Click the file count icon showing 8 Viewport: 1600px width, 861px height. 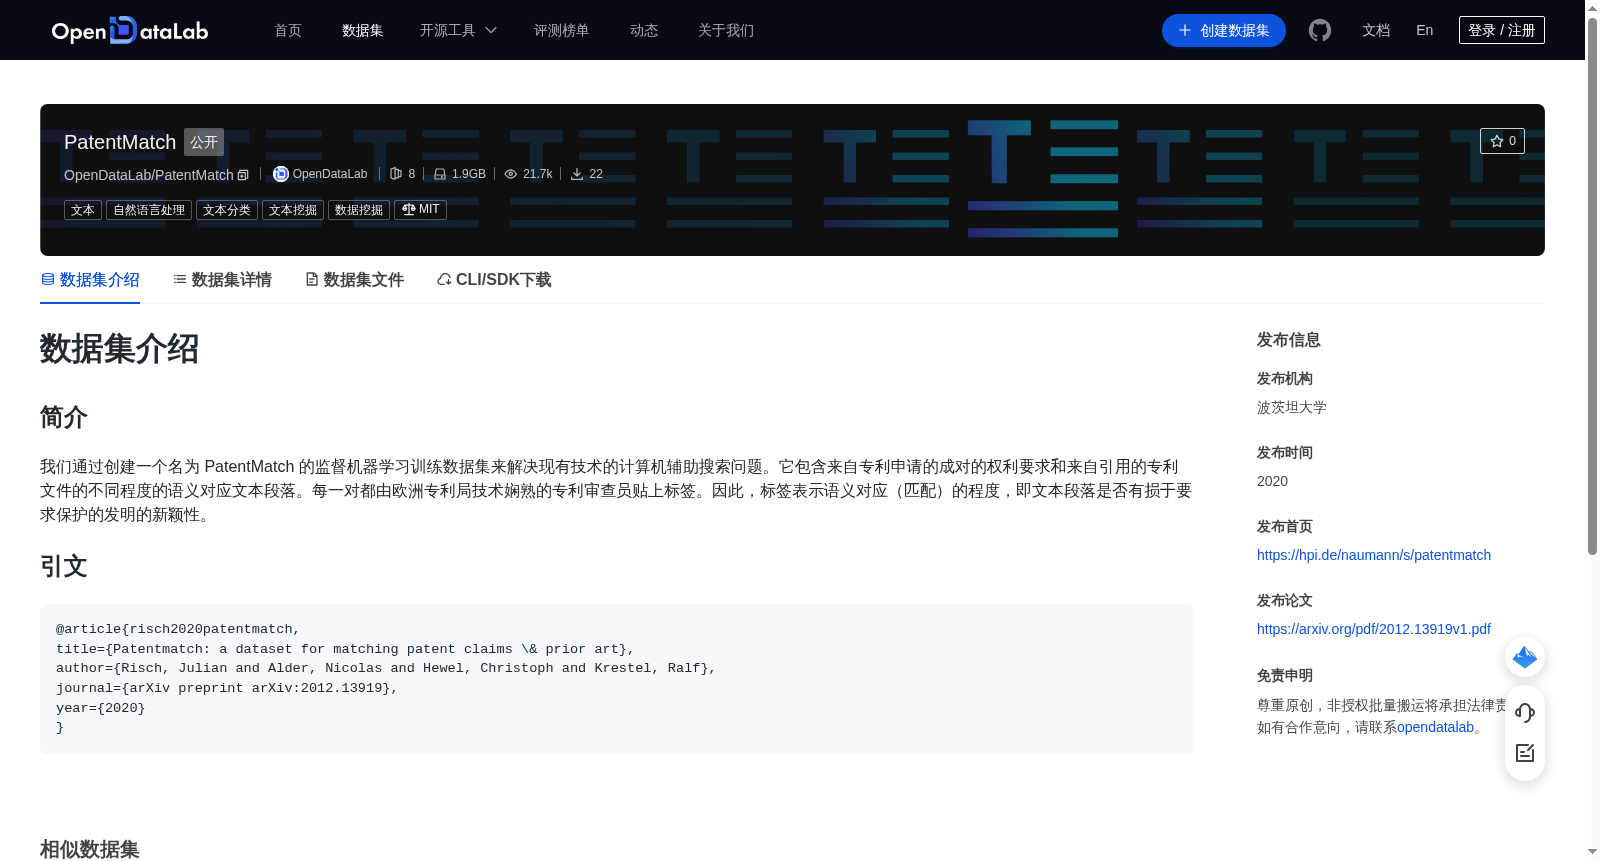[396, 174]
